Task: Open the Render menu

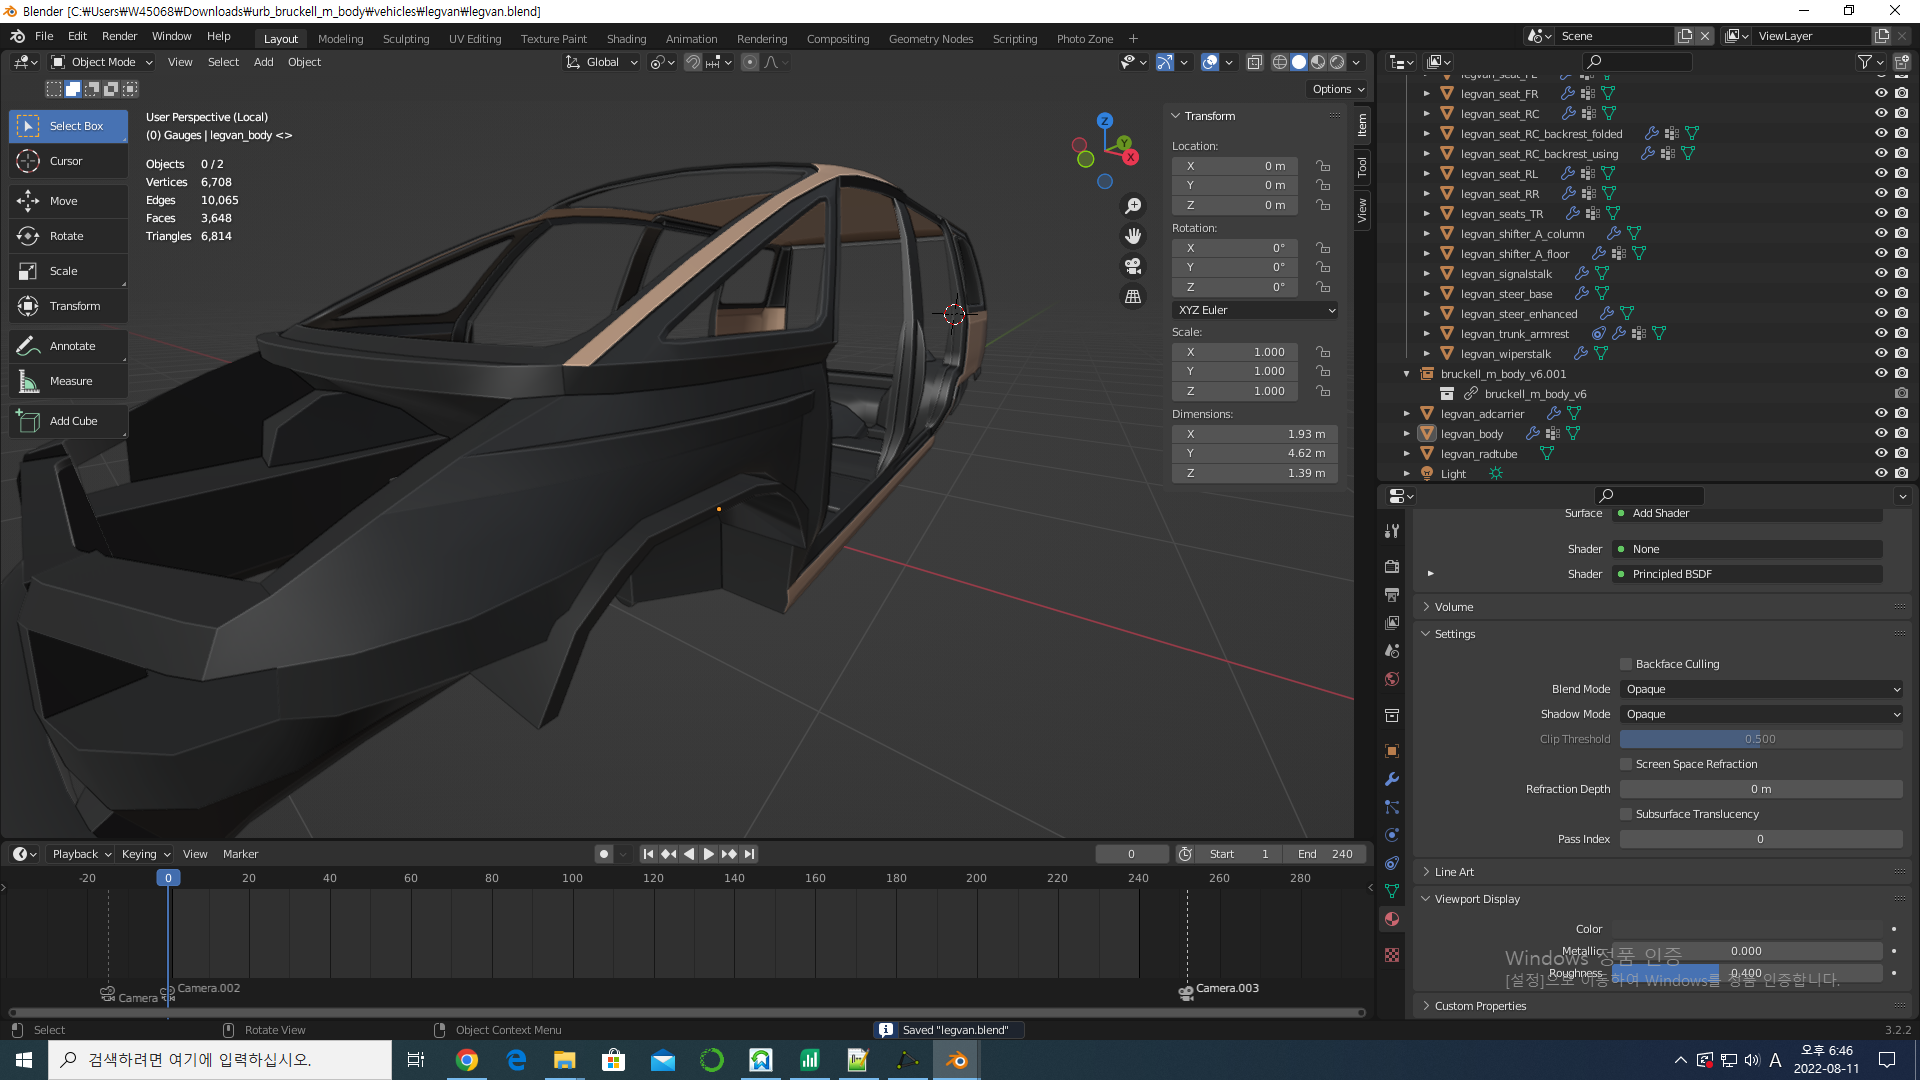Action: (x=119, y=36)
